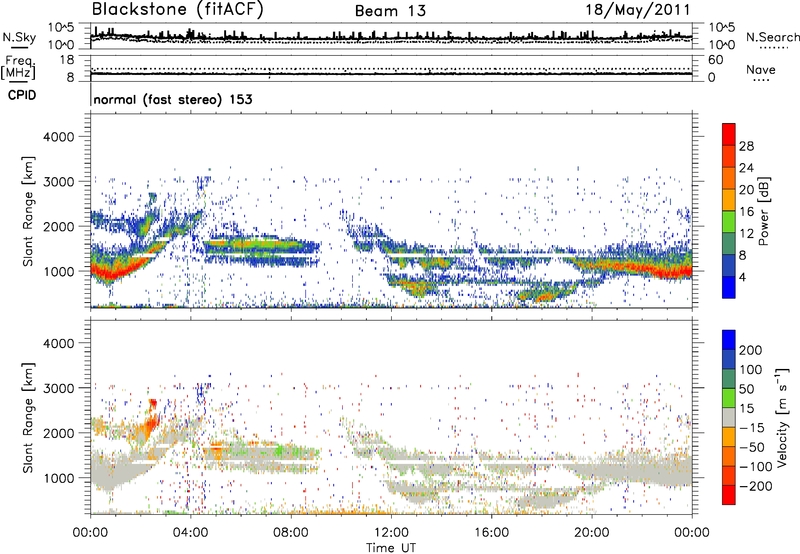
Task: Click the '-50' velocity scale value
Action: (752, 447)
